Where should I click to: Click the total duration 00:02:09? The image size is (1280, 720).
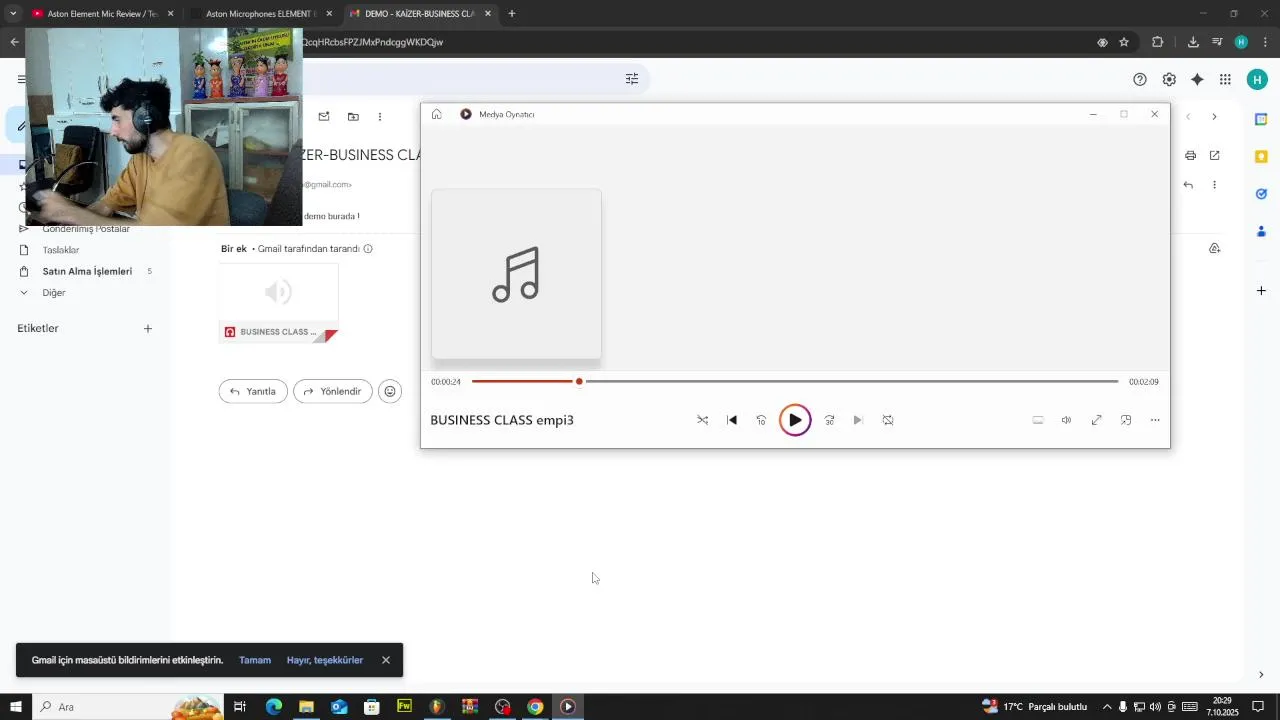tap(1144, 382)
